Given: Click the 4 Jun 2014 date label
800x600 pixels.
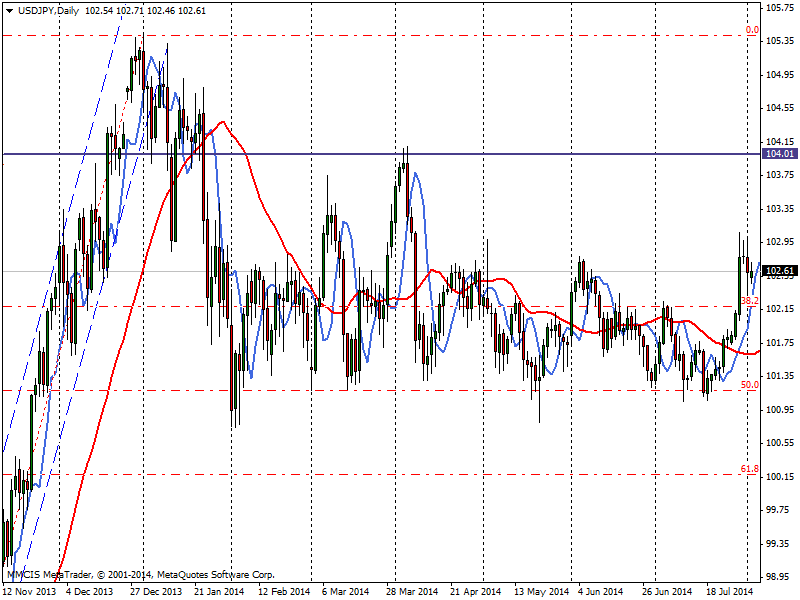Looking at the screenshot, I should coord(601,591).
